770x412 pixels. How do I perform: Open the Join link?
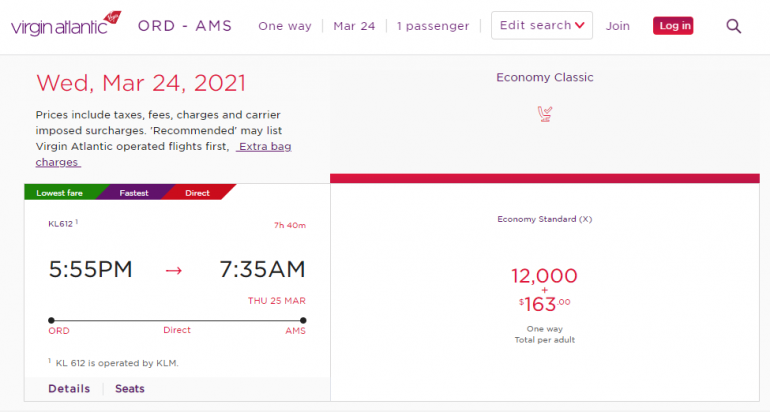point(617,26)
